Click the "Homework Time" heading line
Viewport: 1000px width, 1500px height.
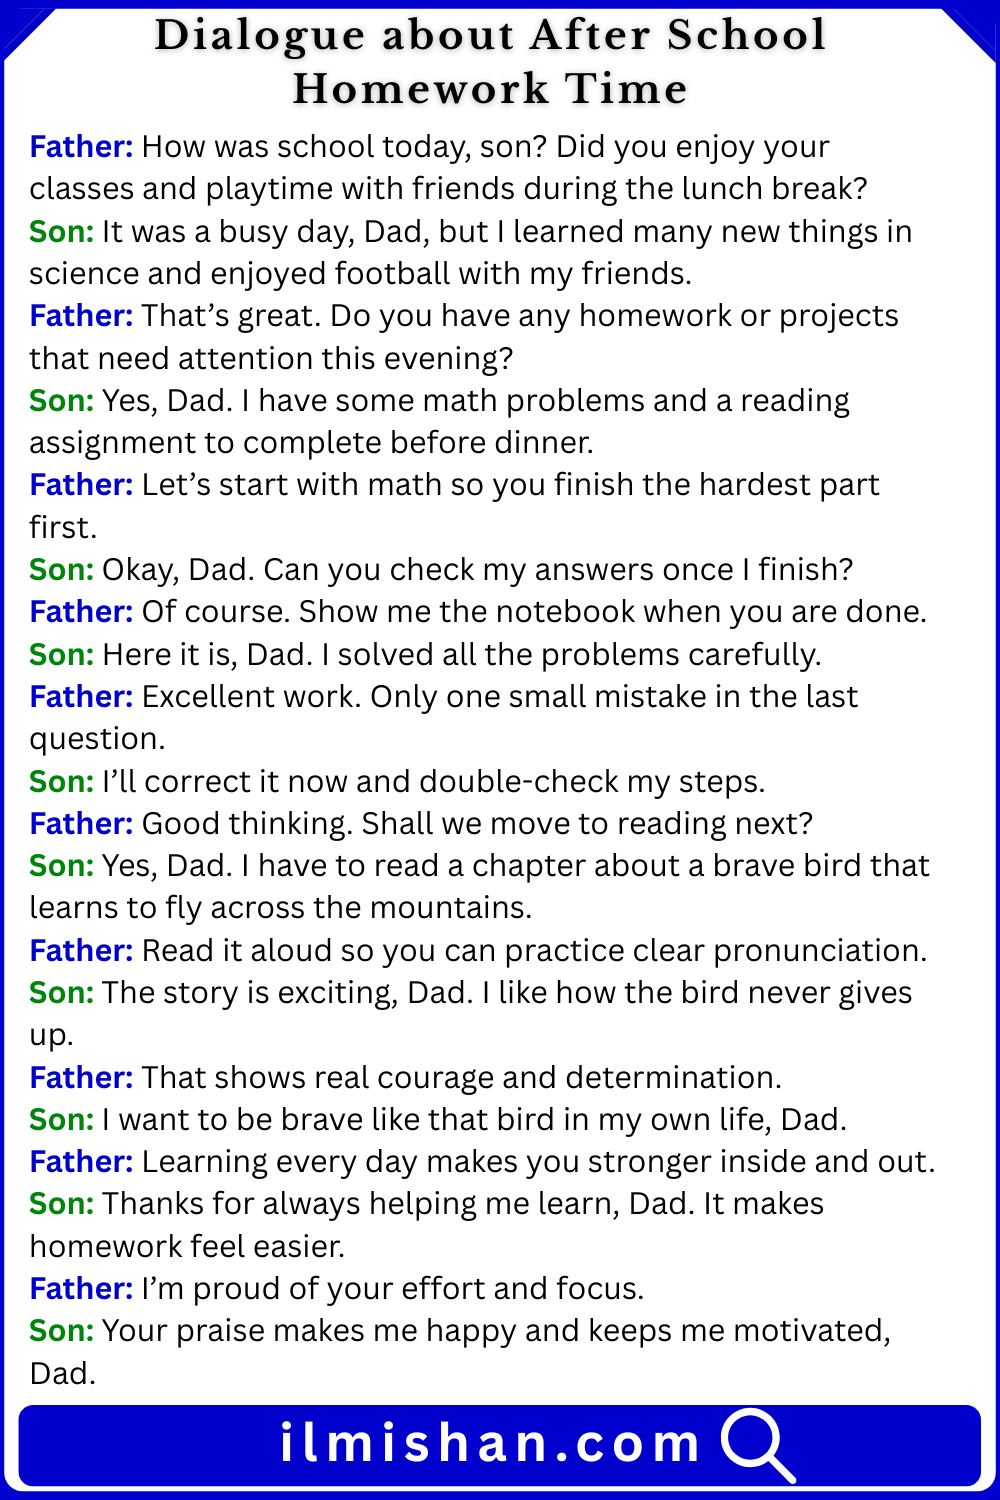(490, 90)
